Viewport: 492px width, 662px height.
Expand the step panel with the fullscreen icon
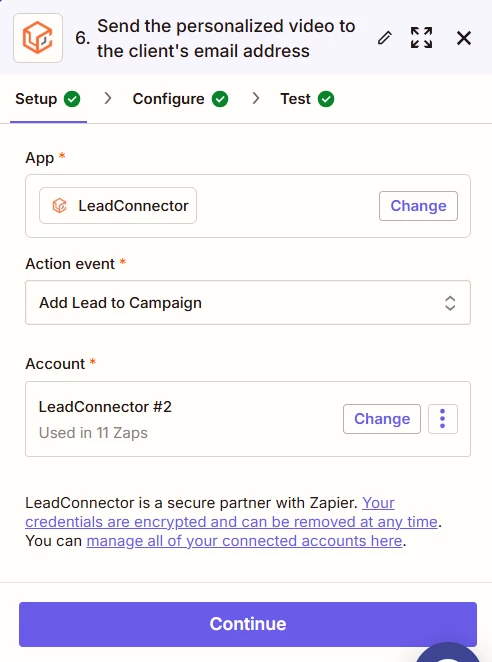[421, 38]
